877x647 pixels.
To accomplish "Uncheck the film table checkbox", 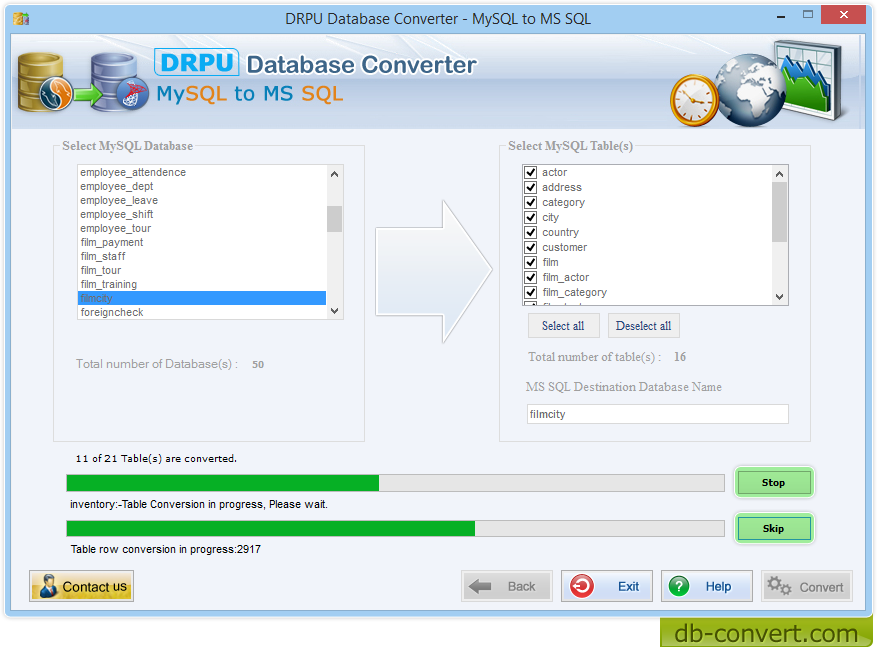I will click(530, 262).
